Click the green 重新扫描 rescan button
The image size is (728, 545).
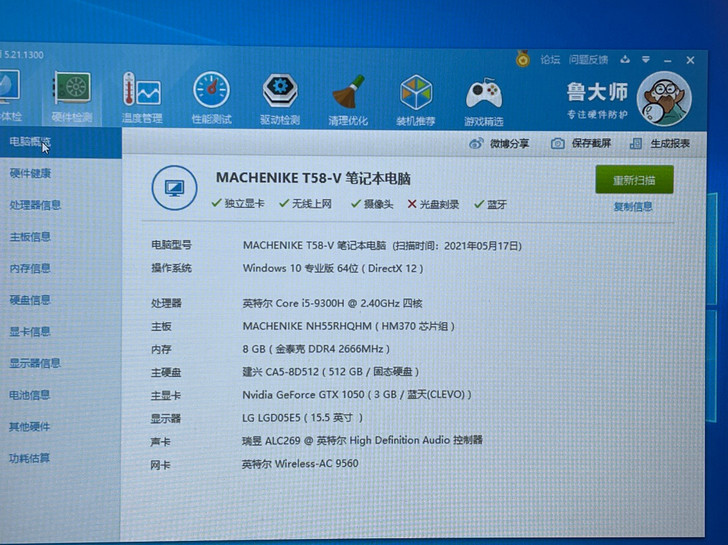(634, 180)
